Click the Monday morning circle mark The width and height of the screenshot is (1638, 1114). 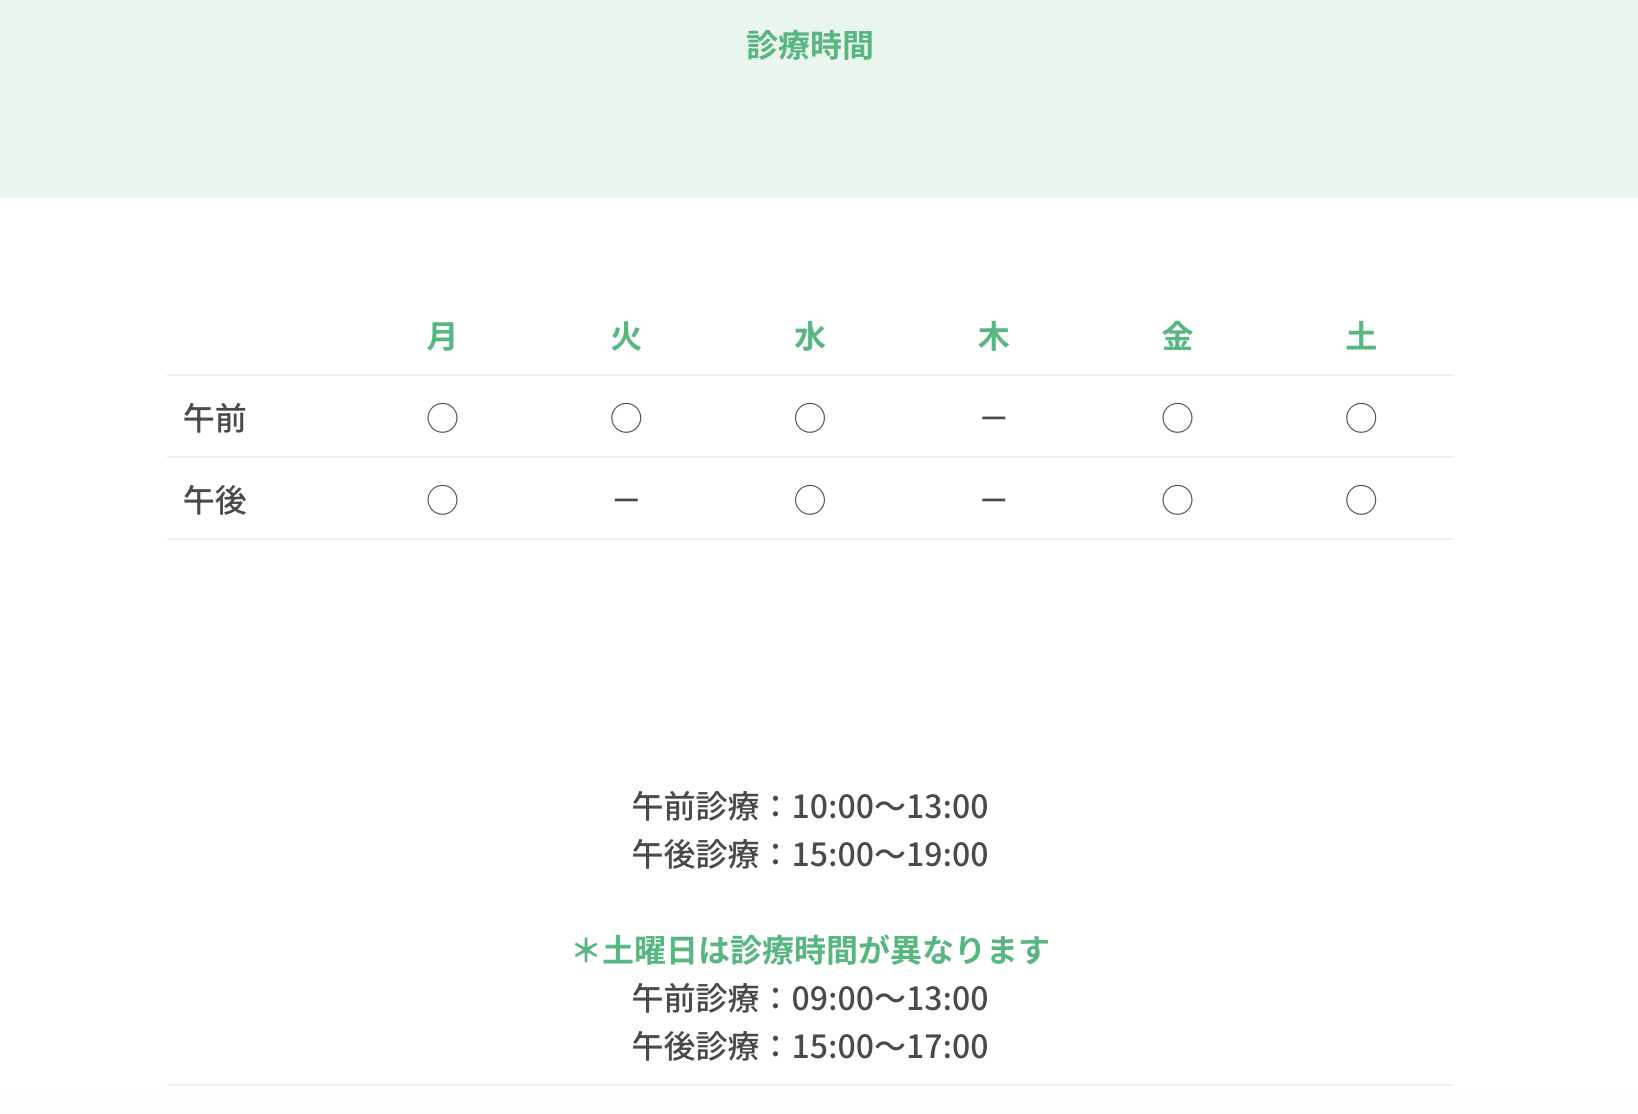(442, 418)
